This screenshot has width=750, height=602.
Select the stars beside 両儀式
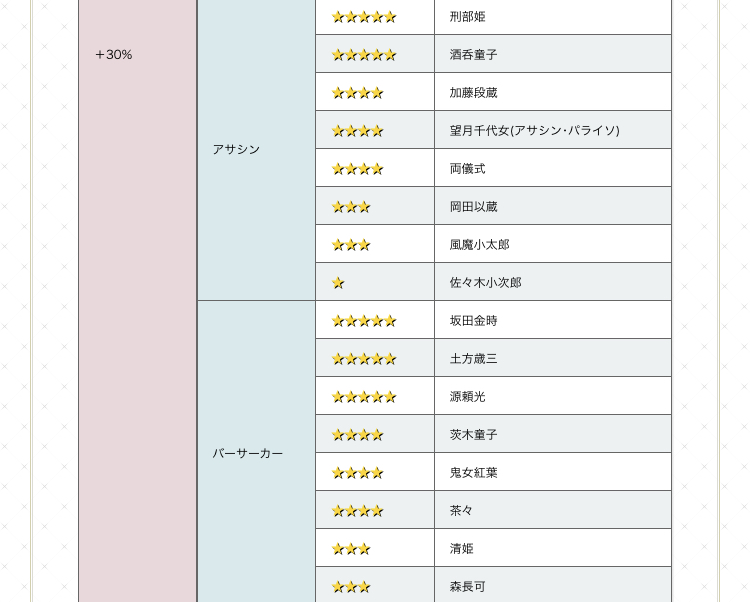click(357, 169)
